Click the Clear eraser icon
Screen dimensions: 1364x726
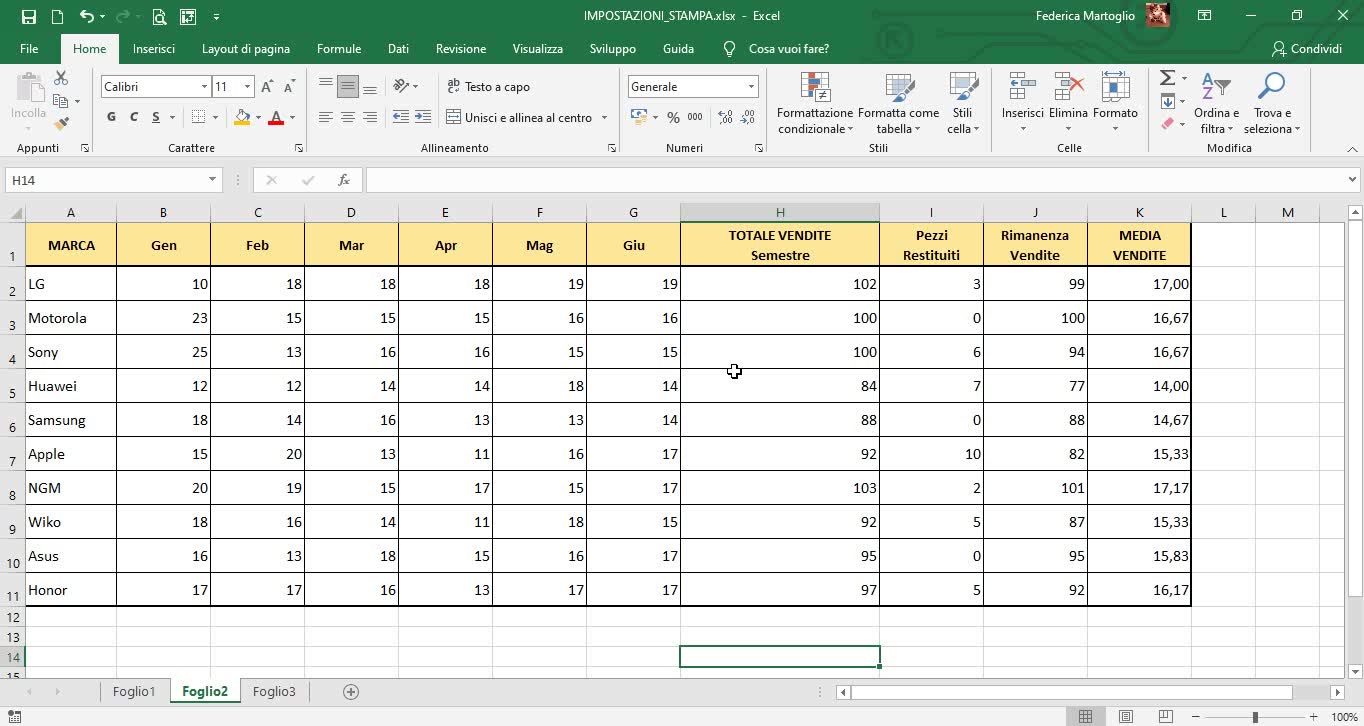pyautogui.click(x=1167, y=124)
